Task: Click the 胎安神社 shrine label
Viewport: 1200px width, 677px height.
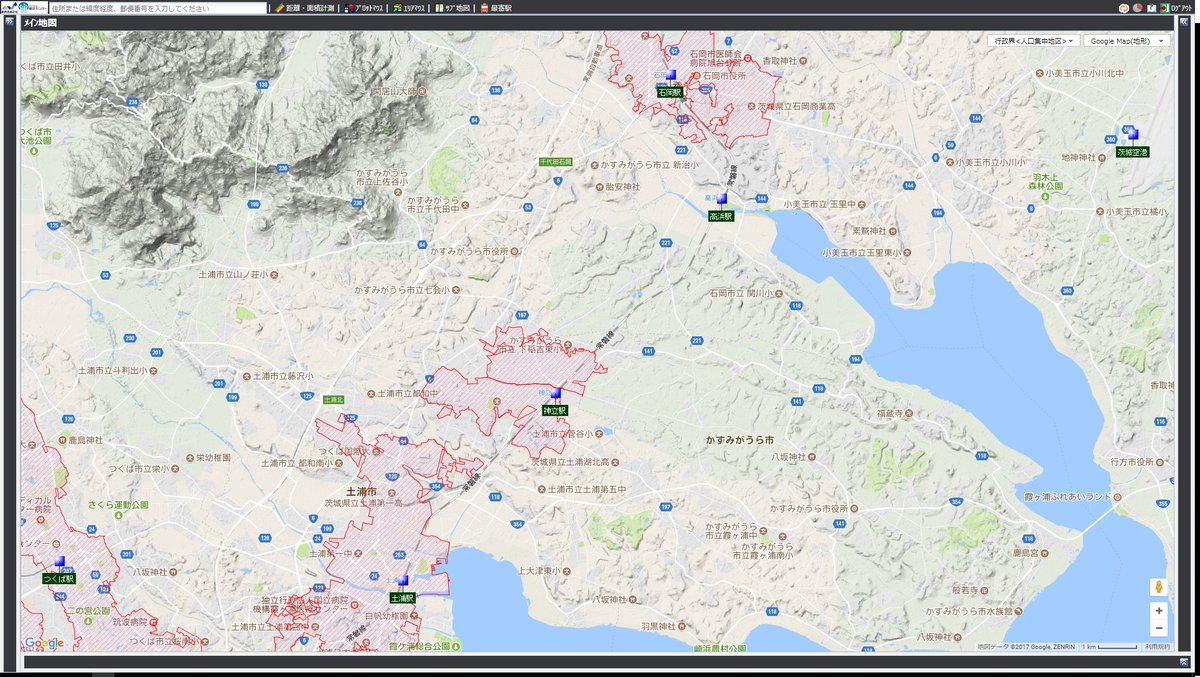Action: (x=622, y=187)
